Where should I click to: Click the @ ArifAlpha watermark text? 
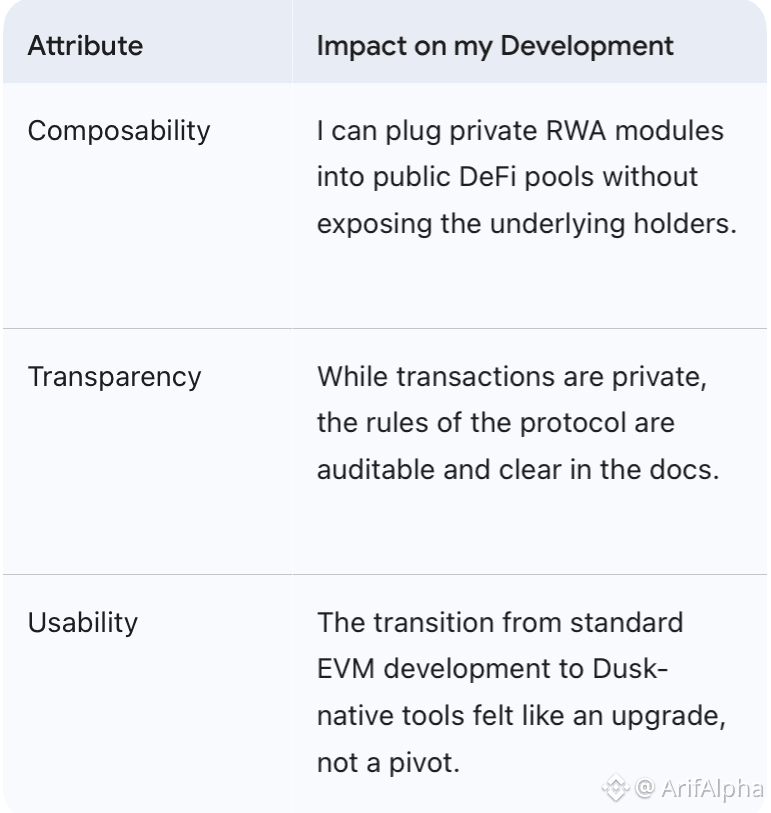(699, 788)
